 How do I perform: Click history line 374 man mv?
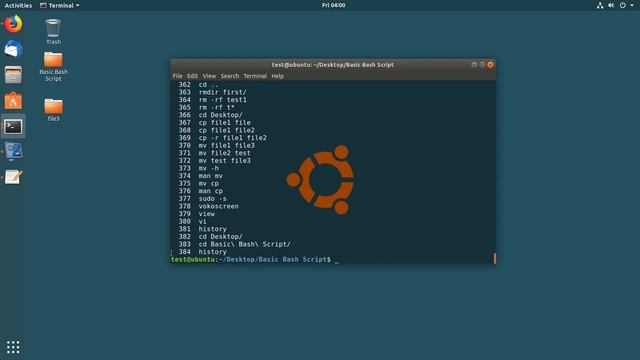[x=200, y=176]
